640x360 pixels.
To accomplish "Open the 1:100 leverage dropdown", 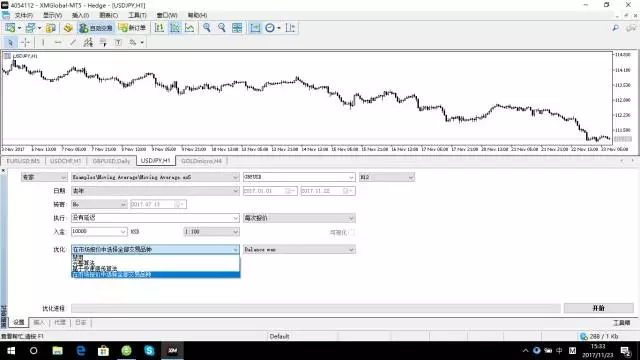I will (x=211, y=232).
